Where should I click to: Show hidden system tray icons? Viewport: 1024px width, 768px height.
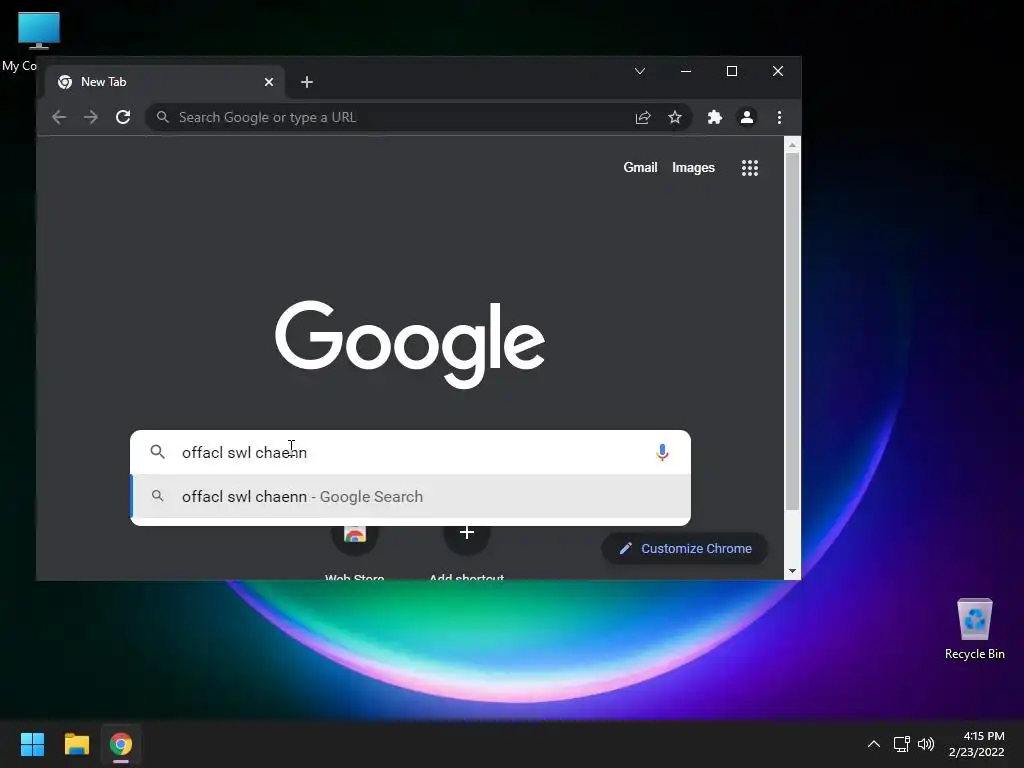[x=874, y=744]
